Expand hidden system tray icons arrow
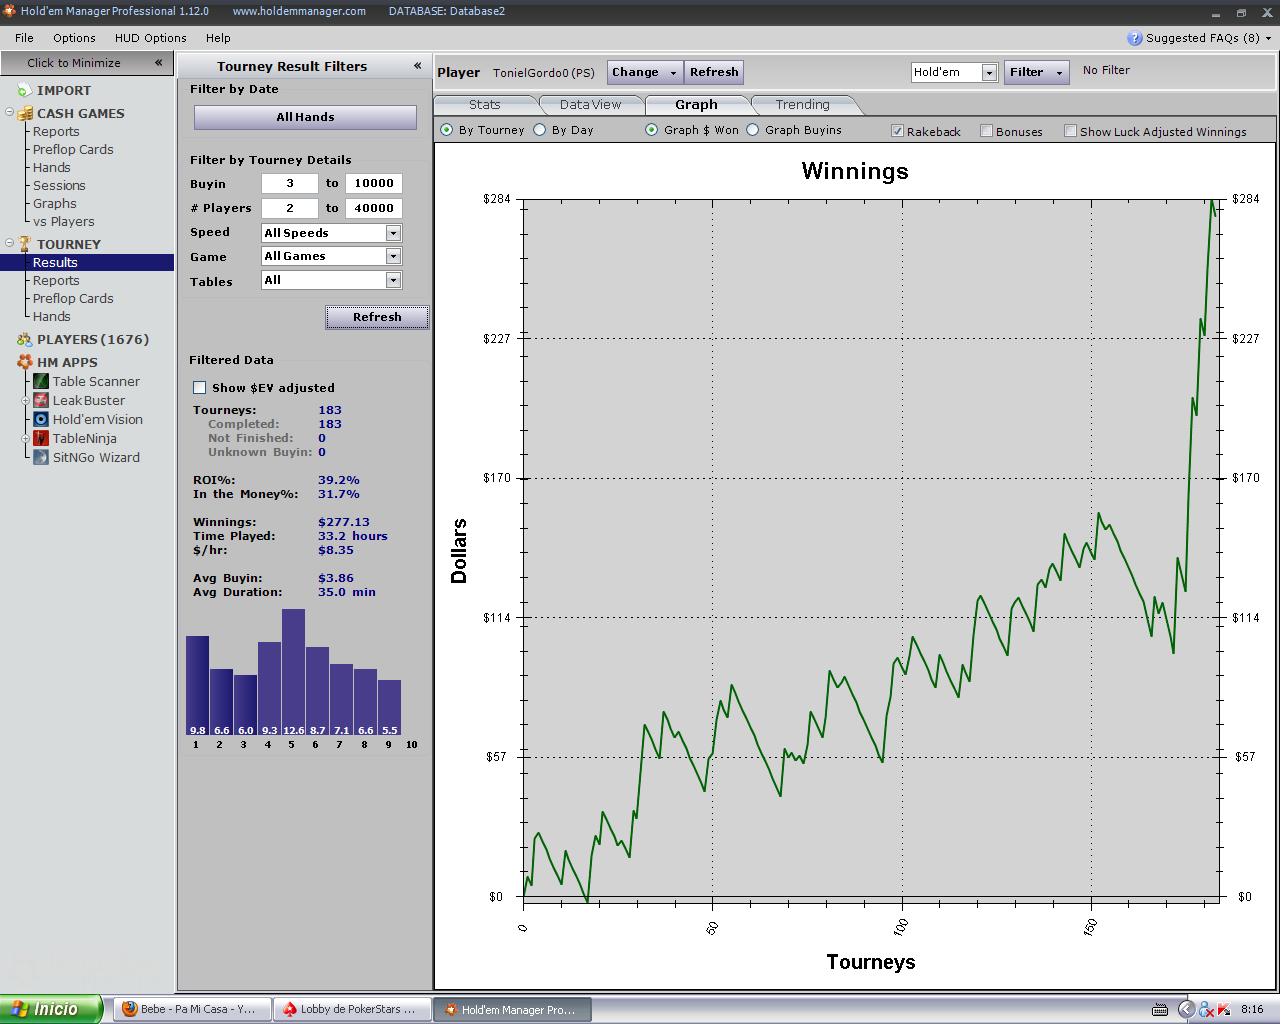Viewport: 1282px width, 1024px height. pyautogui.click(x=1186, y=1009)
